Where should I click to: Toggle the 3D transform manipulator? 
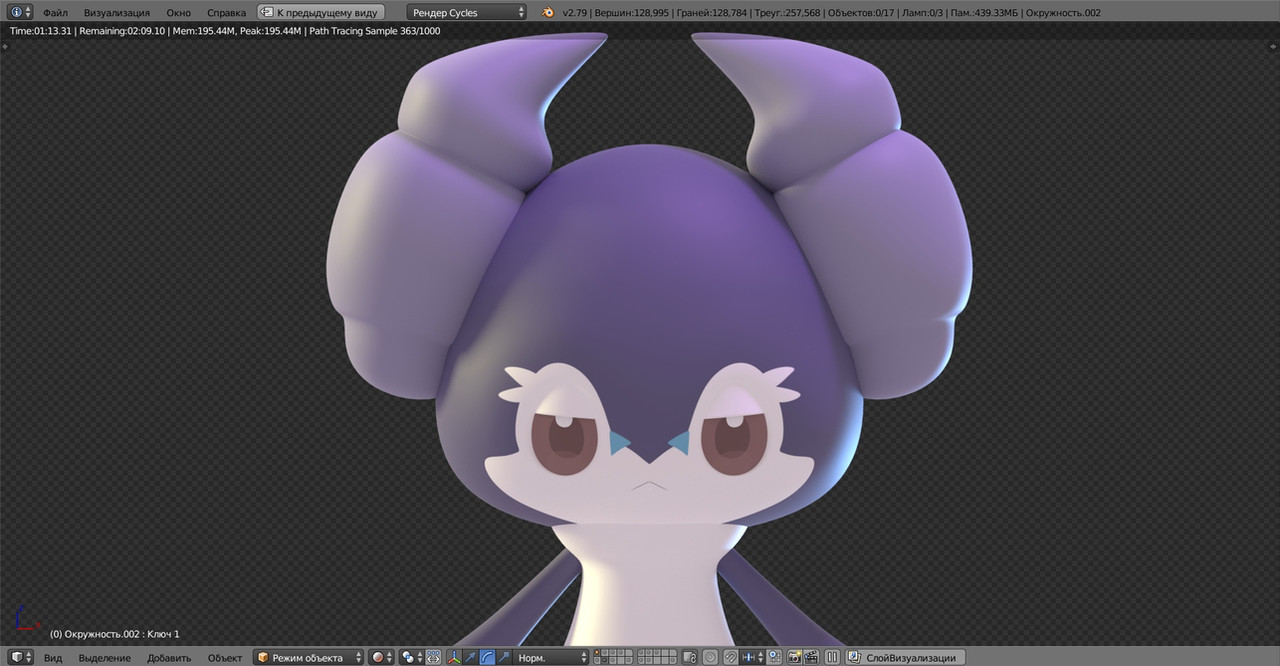click(455, 657)
